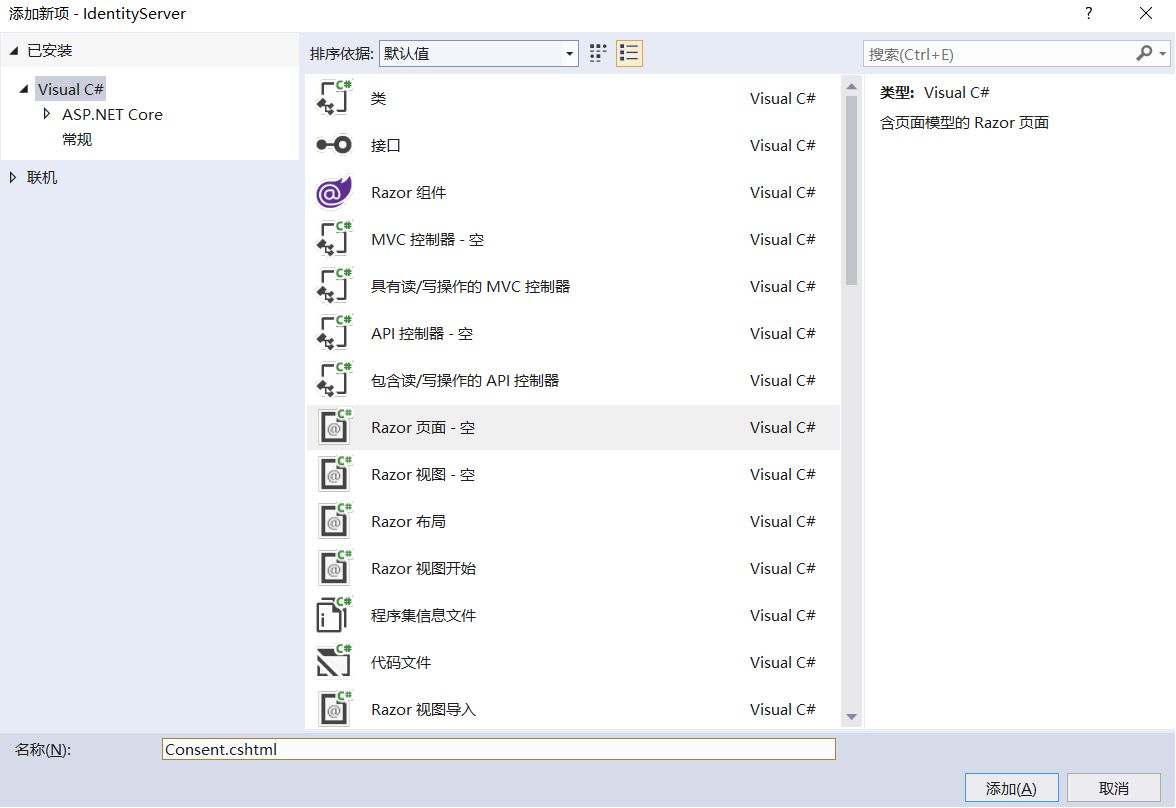Select the Razor 视图导入 template name
Screen dimensions: 1176x808
423,710
